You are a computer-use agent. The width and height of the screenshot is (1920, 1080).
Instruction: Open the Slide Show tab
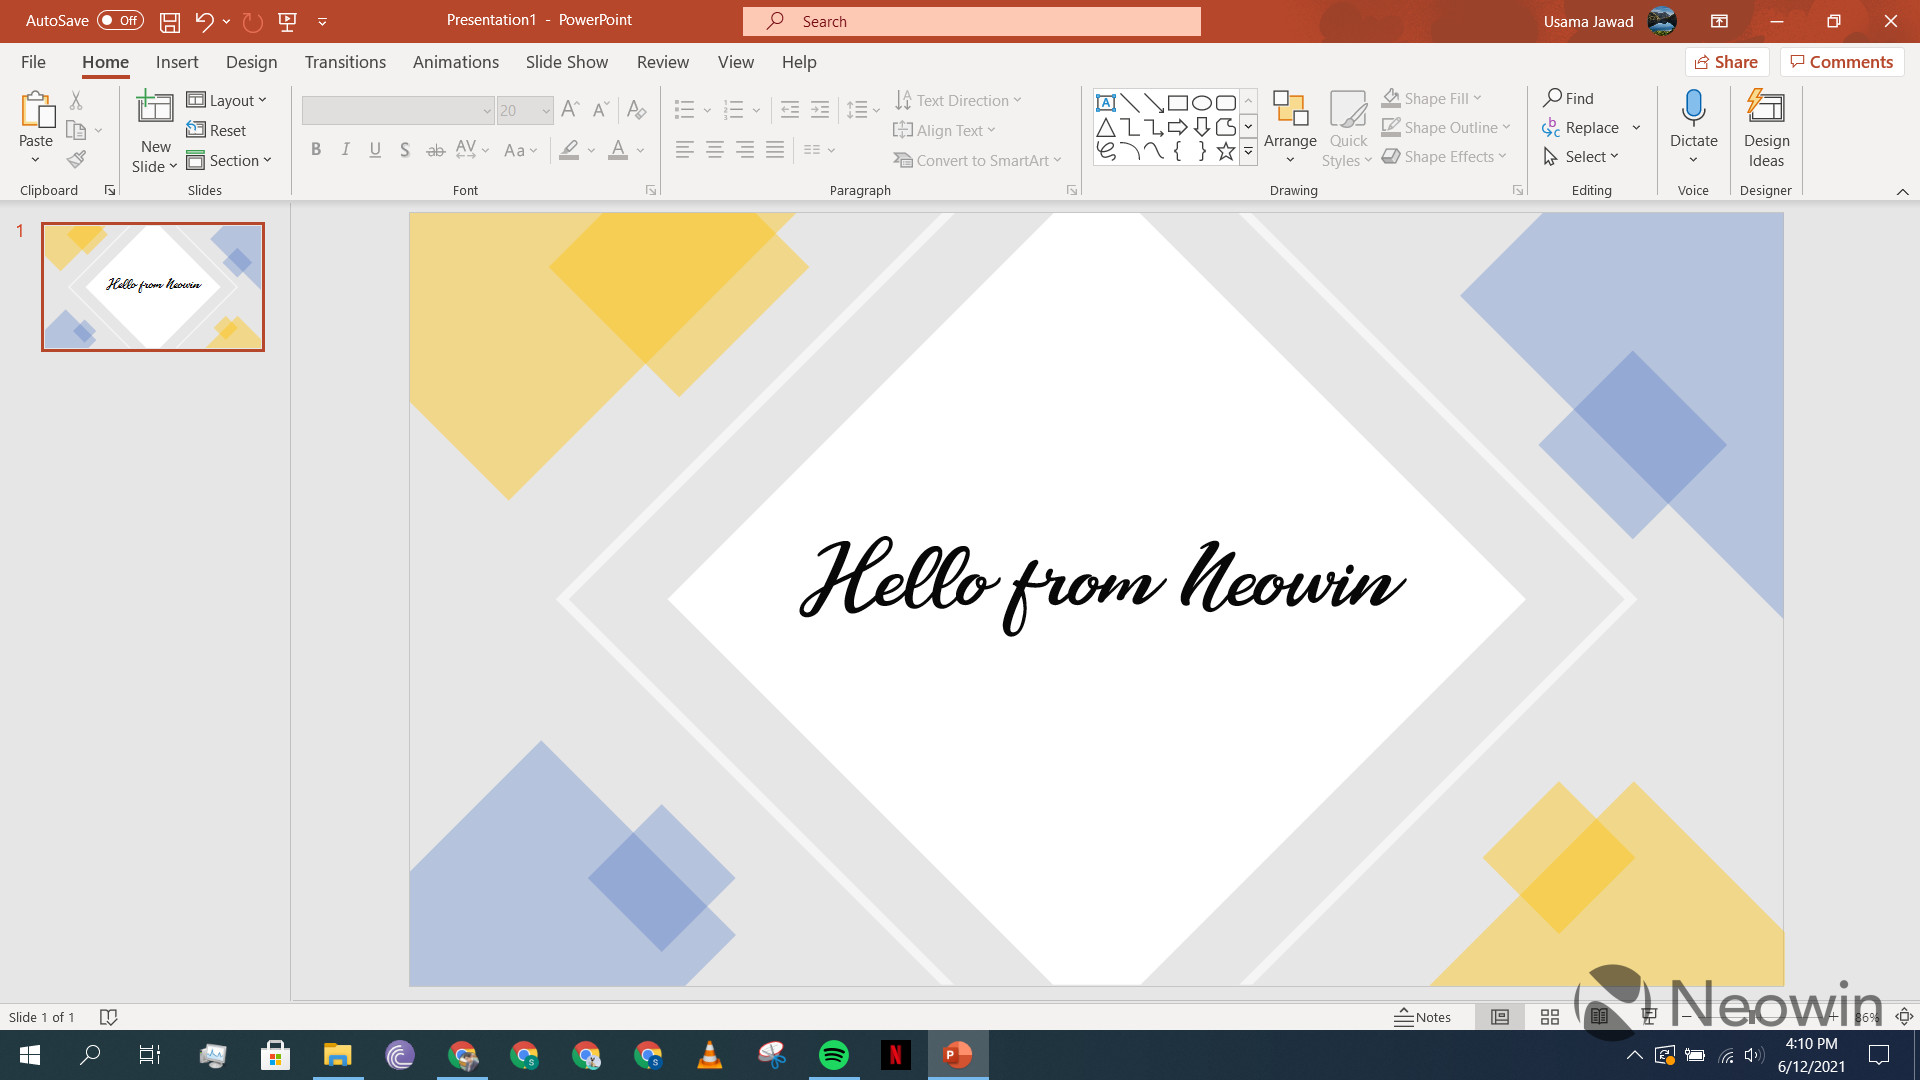tap(566, 61)
